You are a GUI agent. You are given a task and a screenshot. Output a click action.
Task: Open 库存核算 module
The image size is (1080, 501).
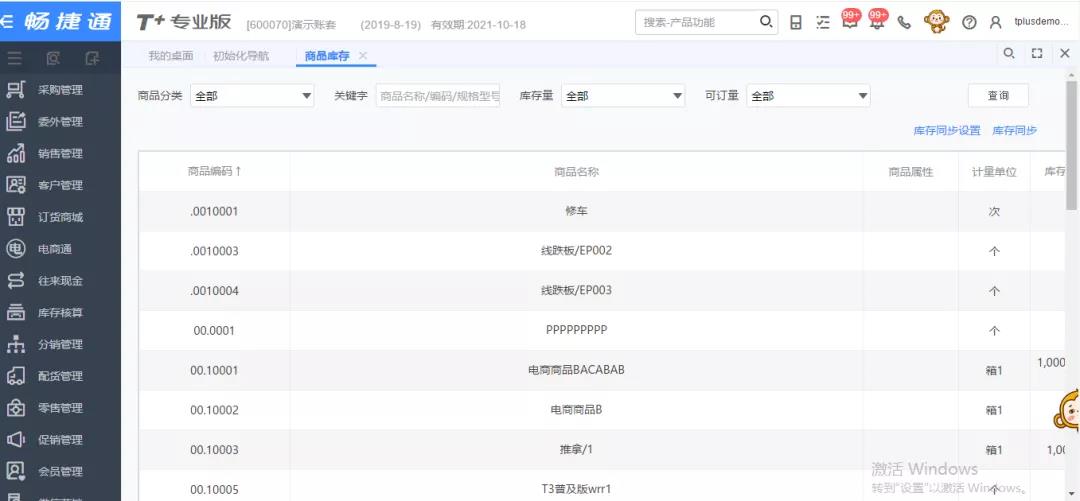(60, 312)
